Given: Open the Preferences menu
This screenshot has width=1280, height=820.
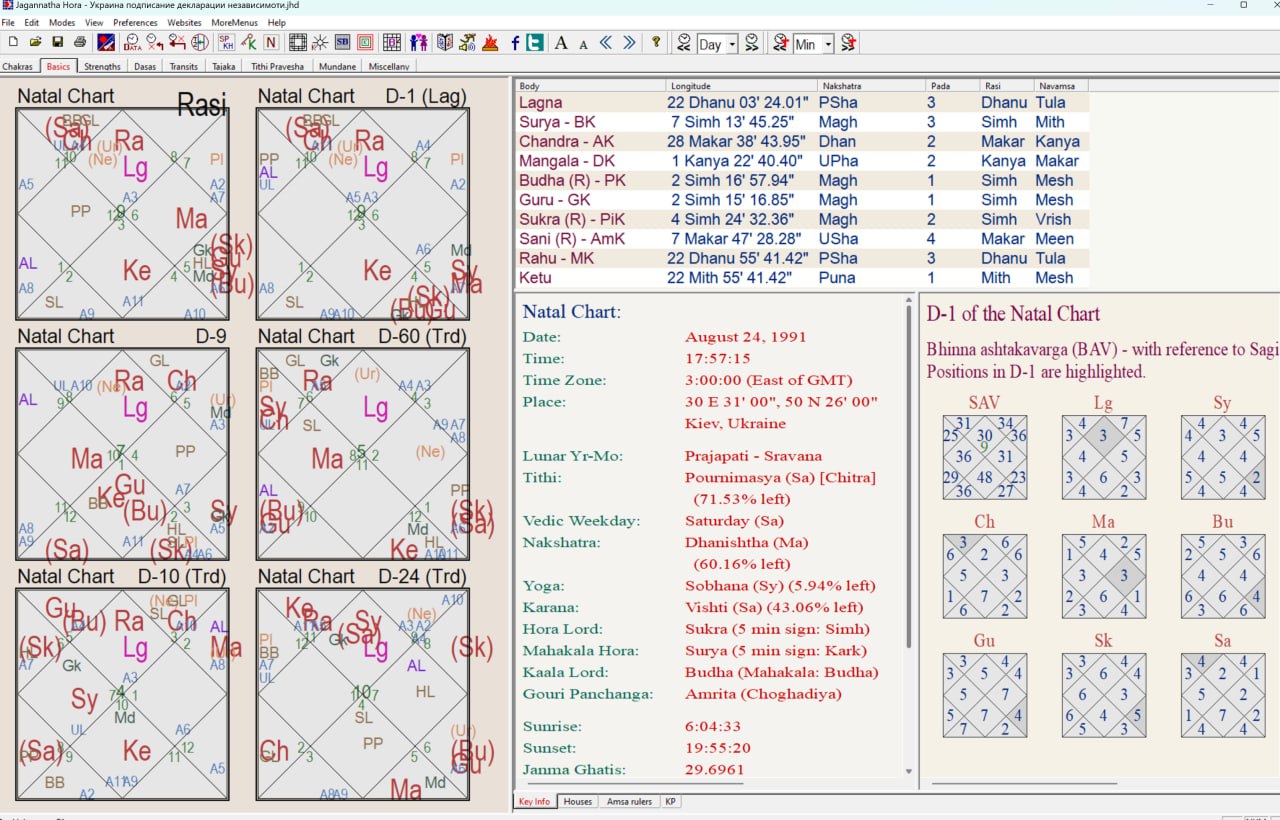Looking at the screenshot, I should tap(135, 22).
